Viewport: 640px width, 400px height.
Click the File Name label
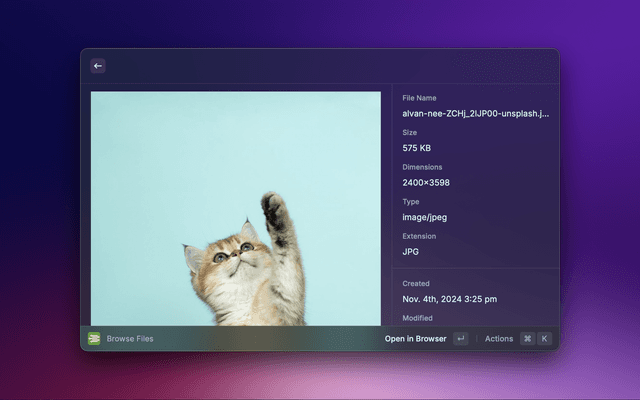click(419, 98)
